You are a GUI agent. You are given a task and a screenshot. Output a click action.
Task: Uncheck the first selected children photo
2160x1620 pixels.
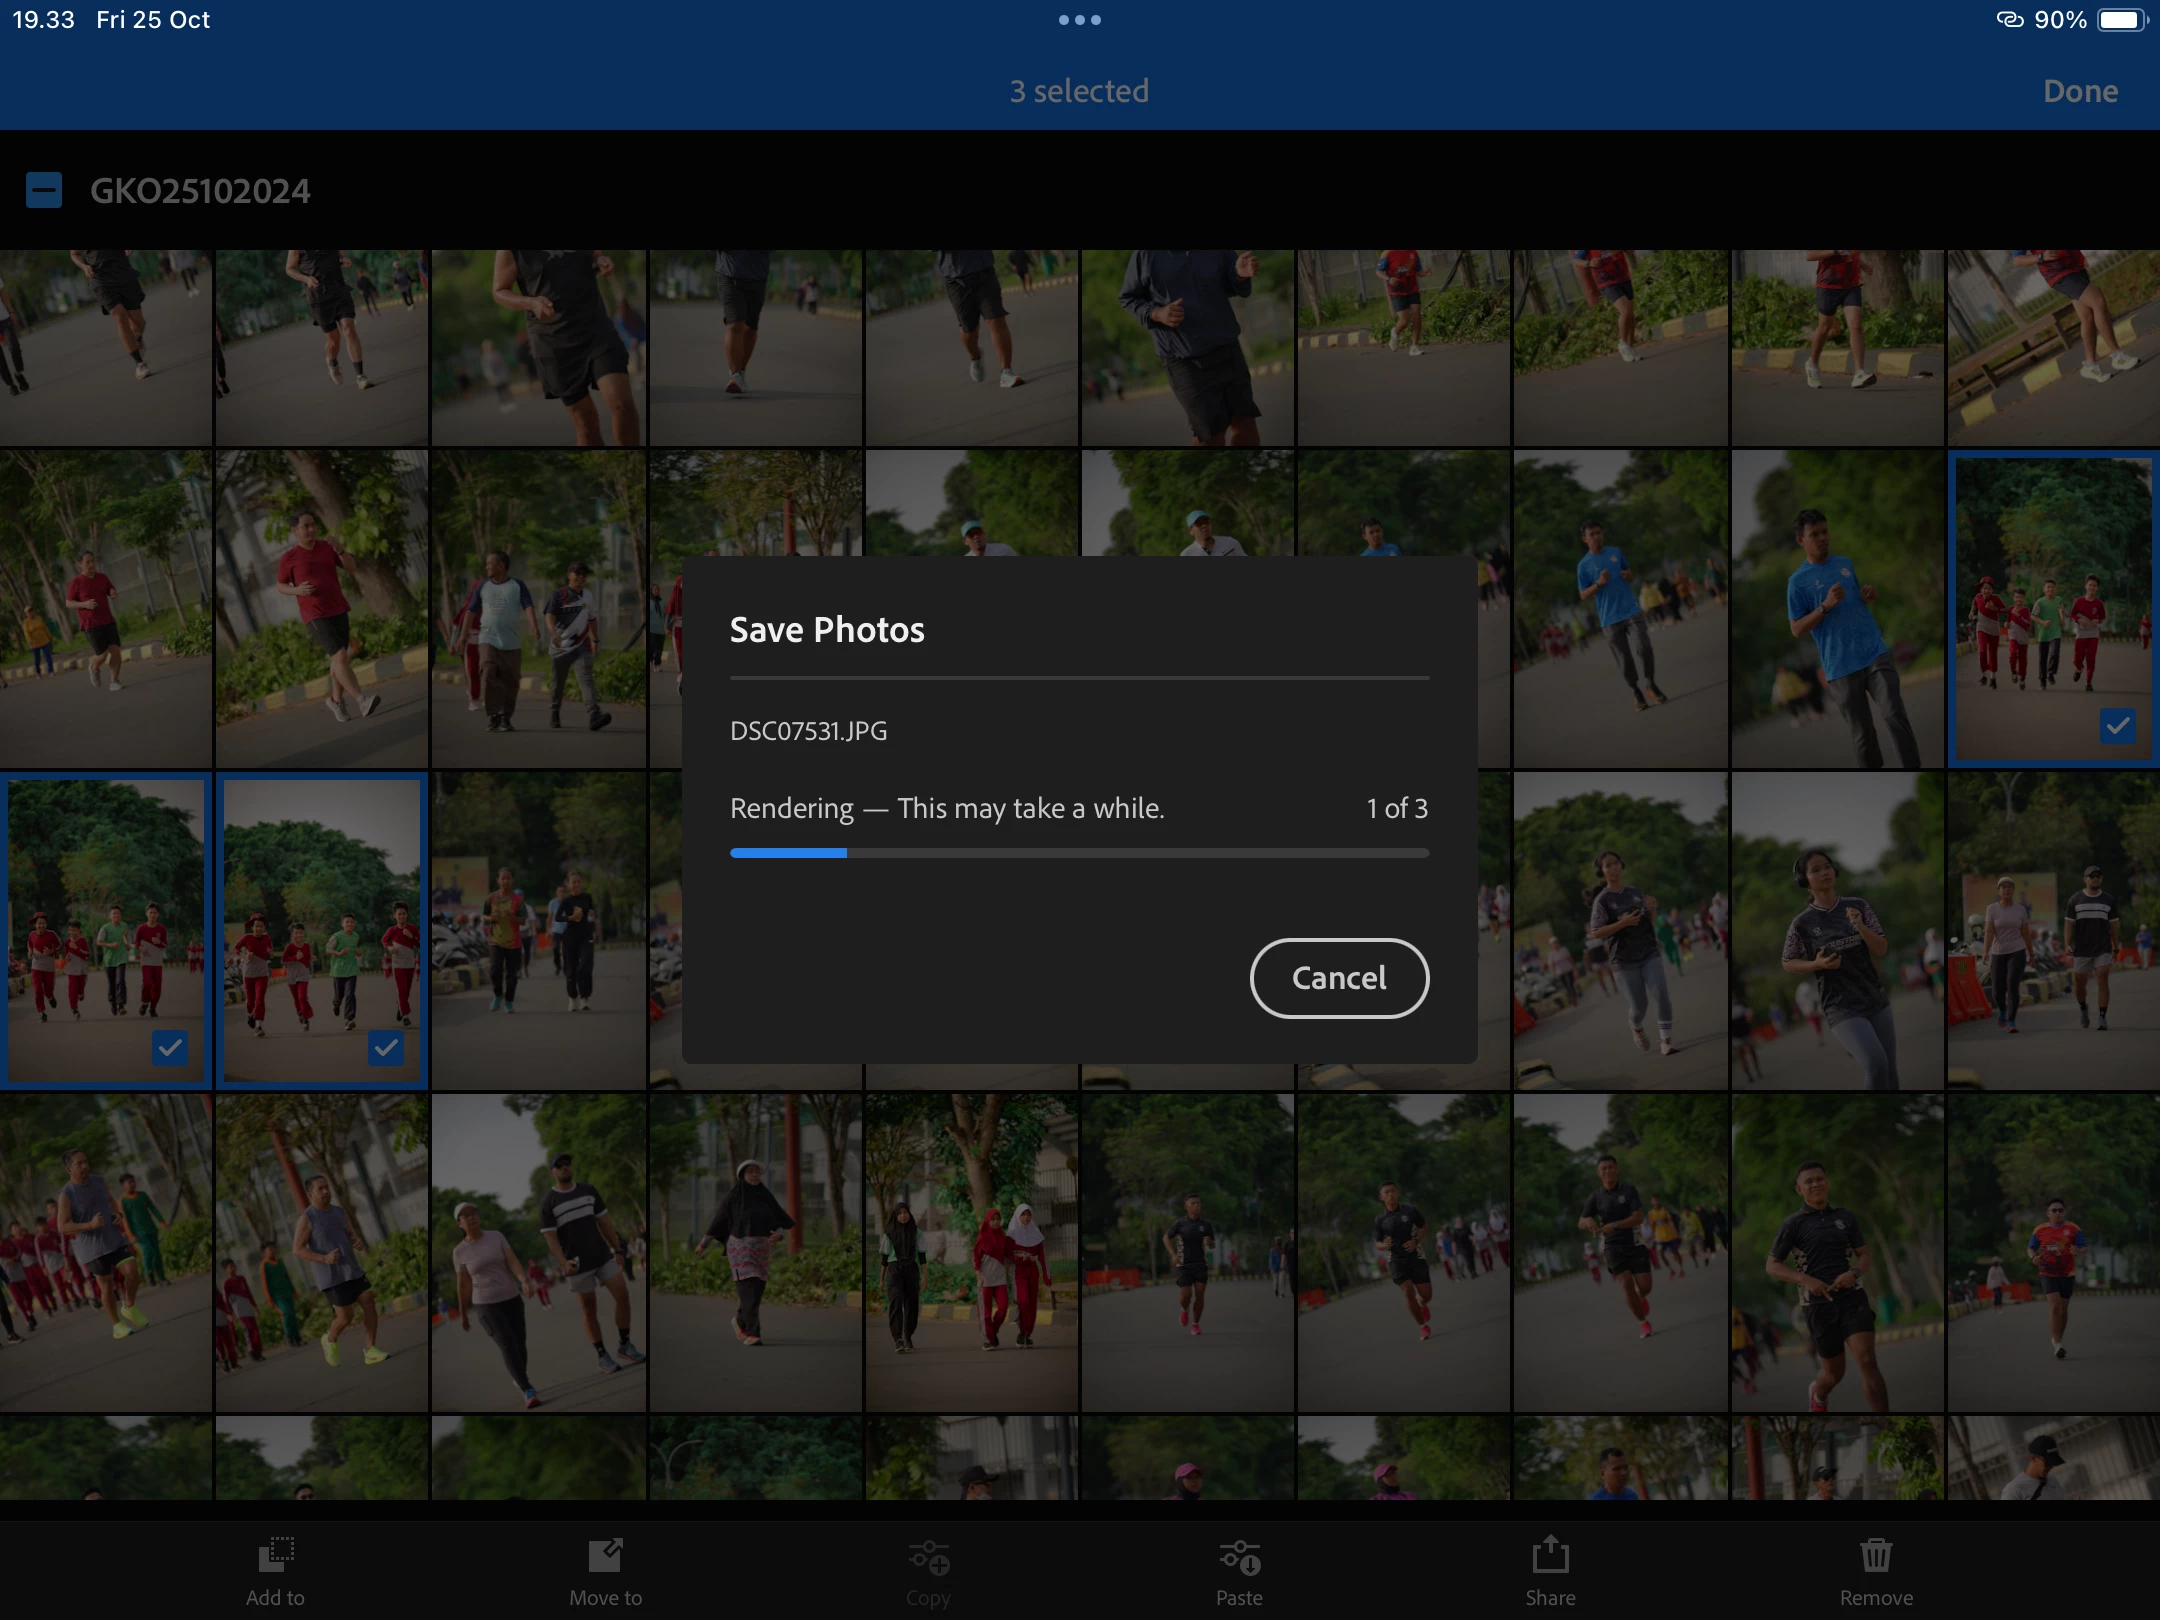170,1047
